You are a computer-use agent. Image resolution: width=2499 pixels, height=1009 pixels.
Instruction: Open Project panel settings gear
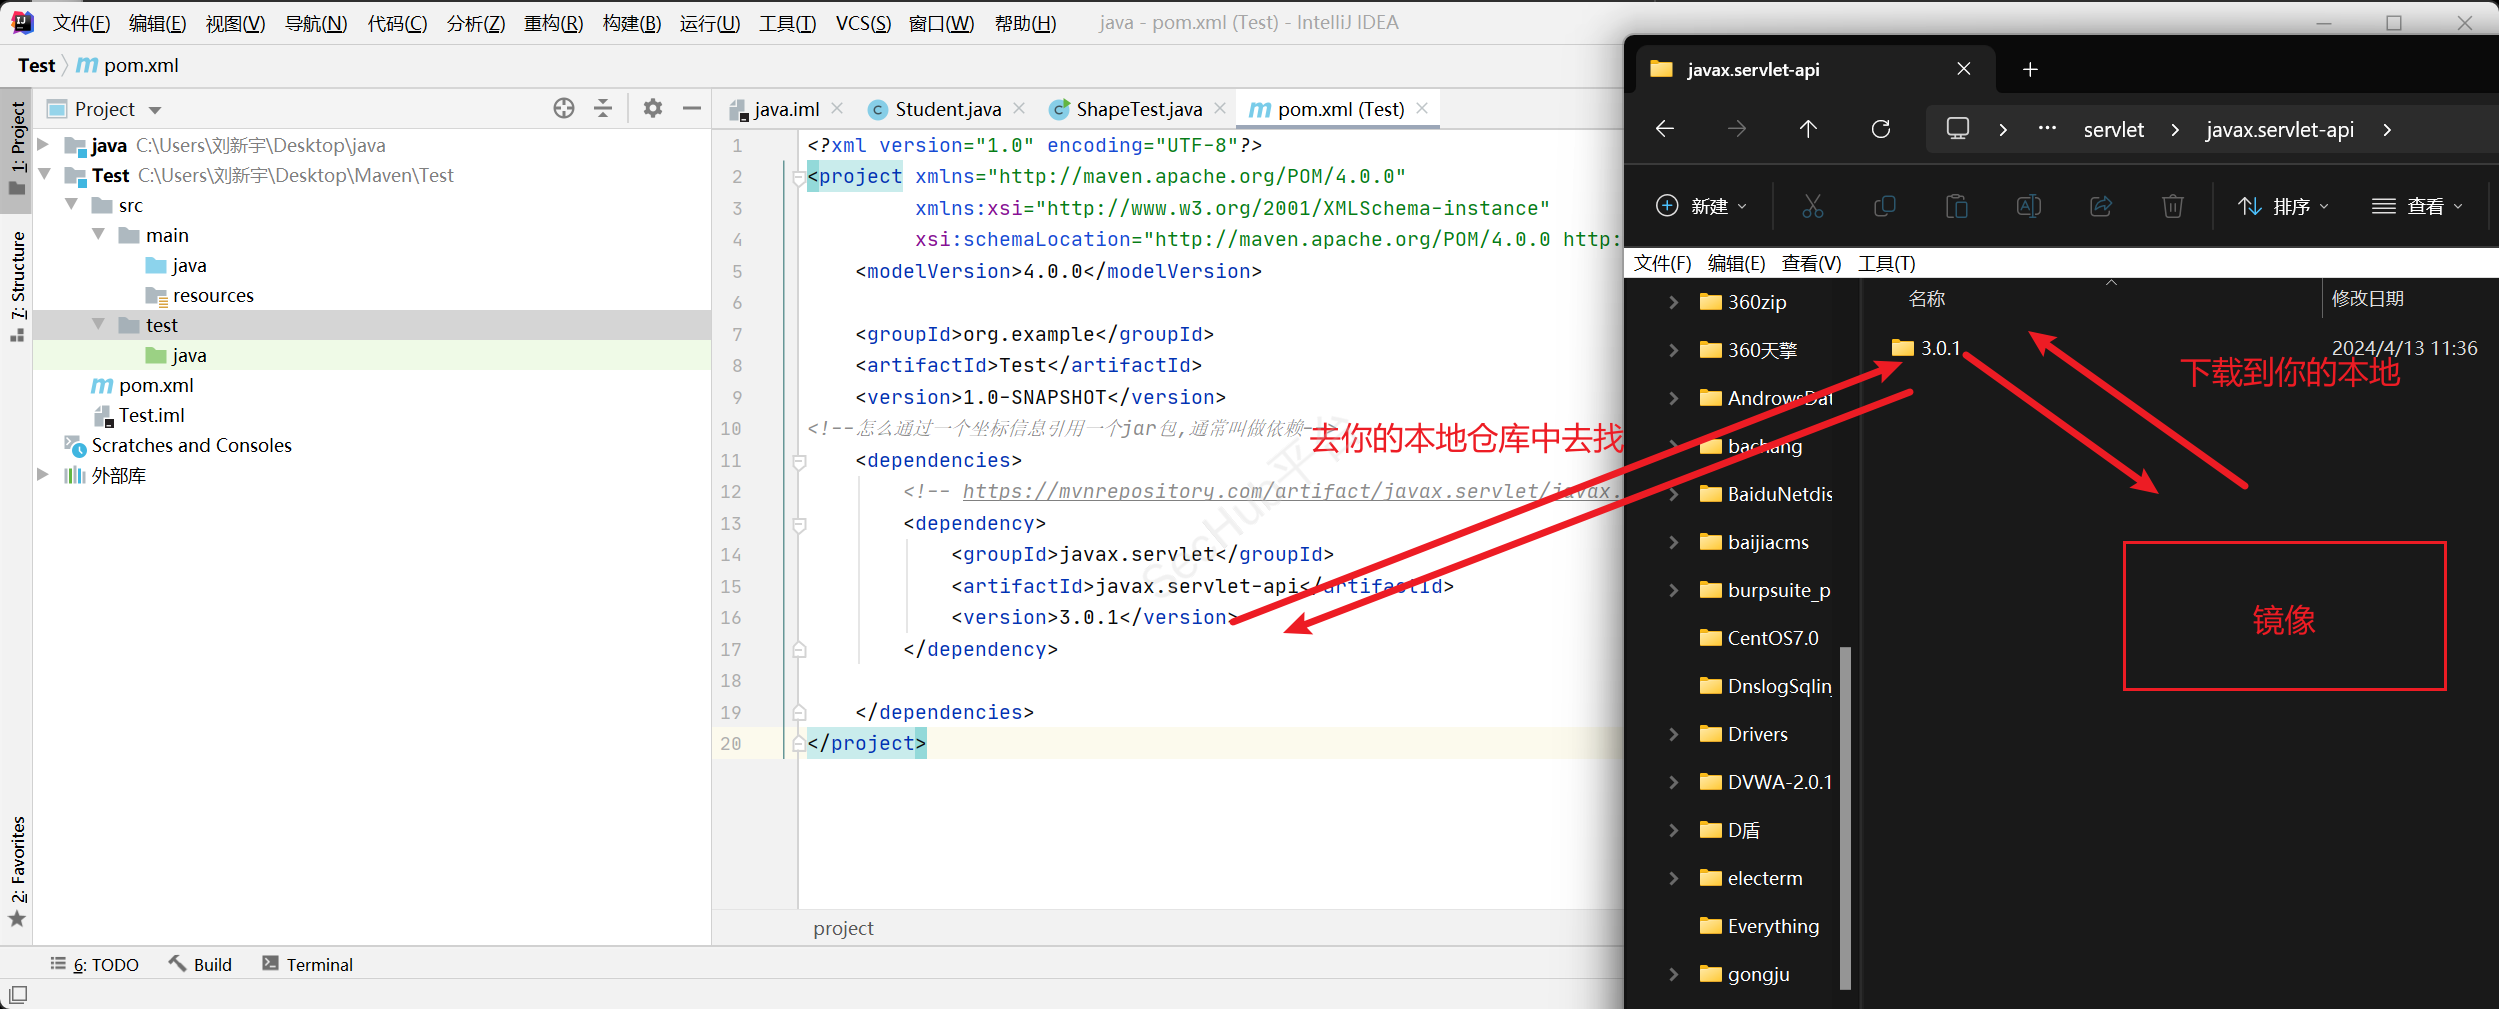pyautogui.click(x=653, y=109)
